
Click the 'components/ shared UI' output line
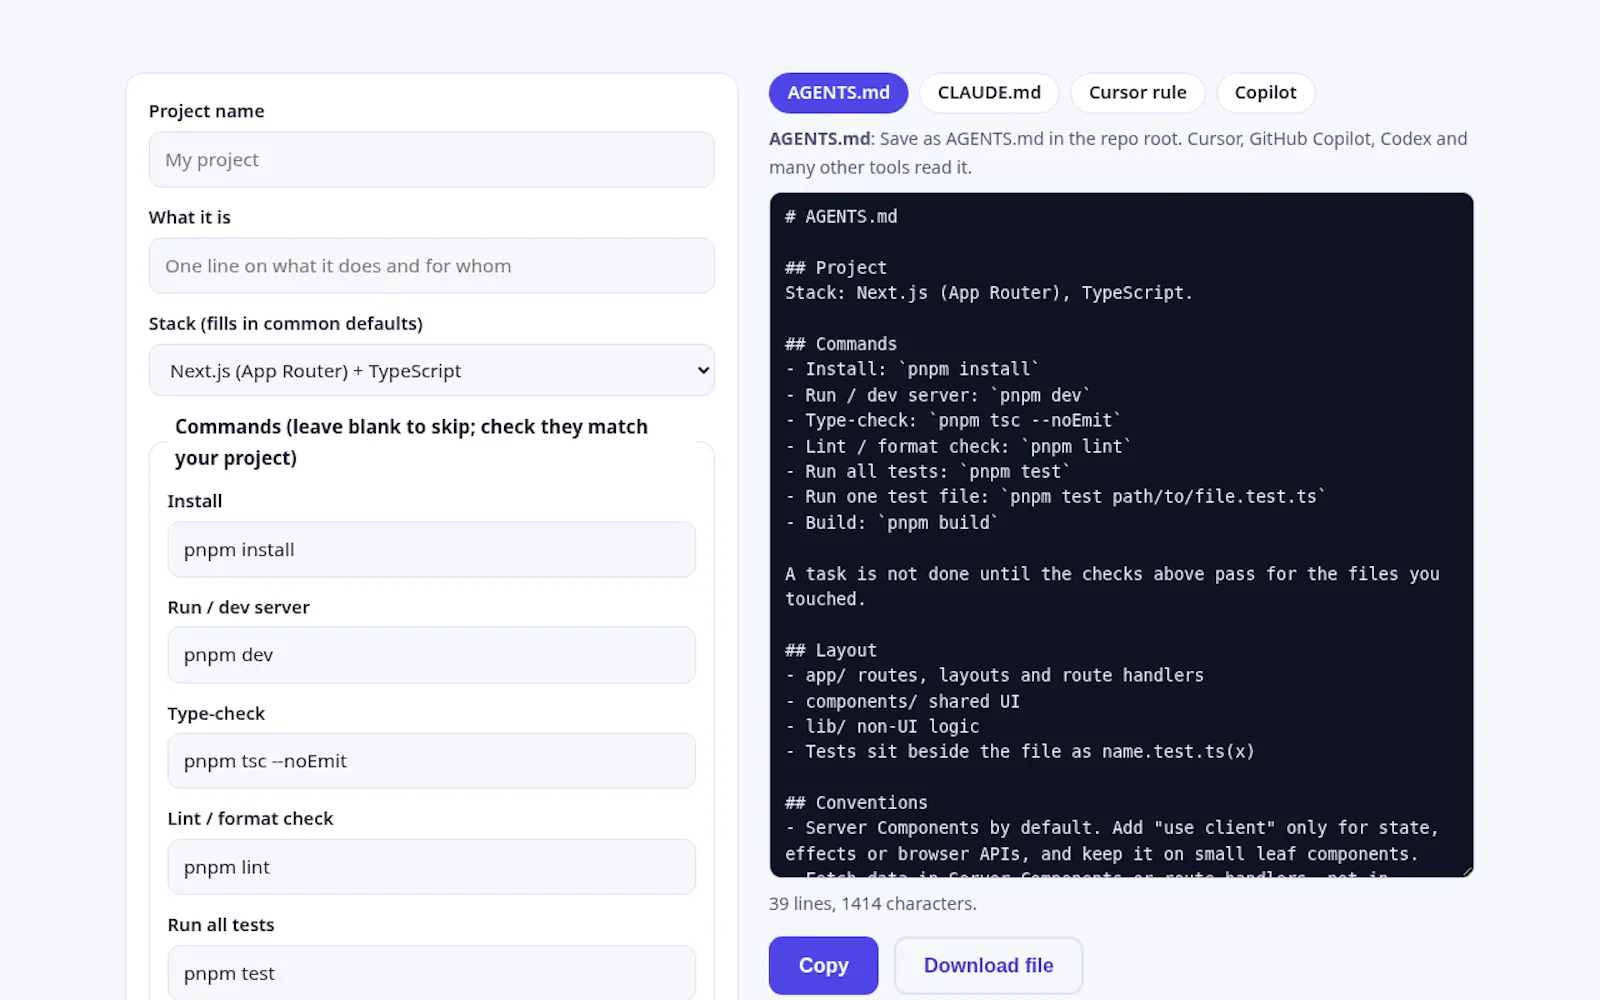[902, 702]
